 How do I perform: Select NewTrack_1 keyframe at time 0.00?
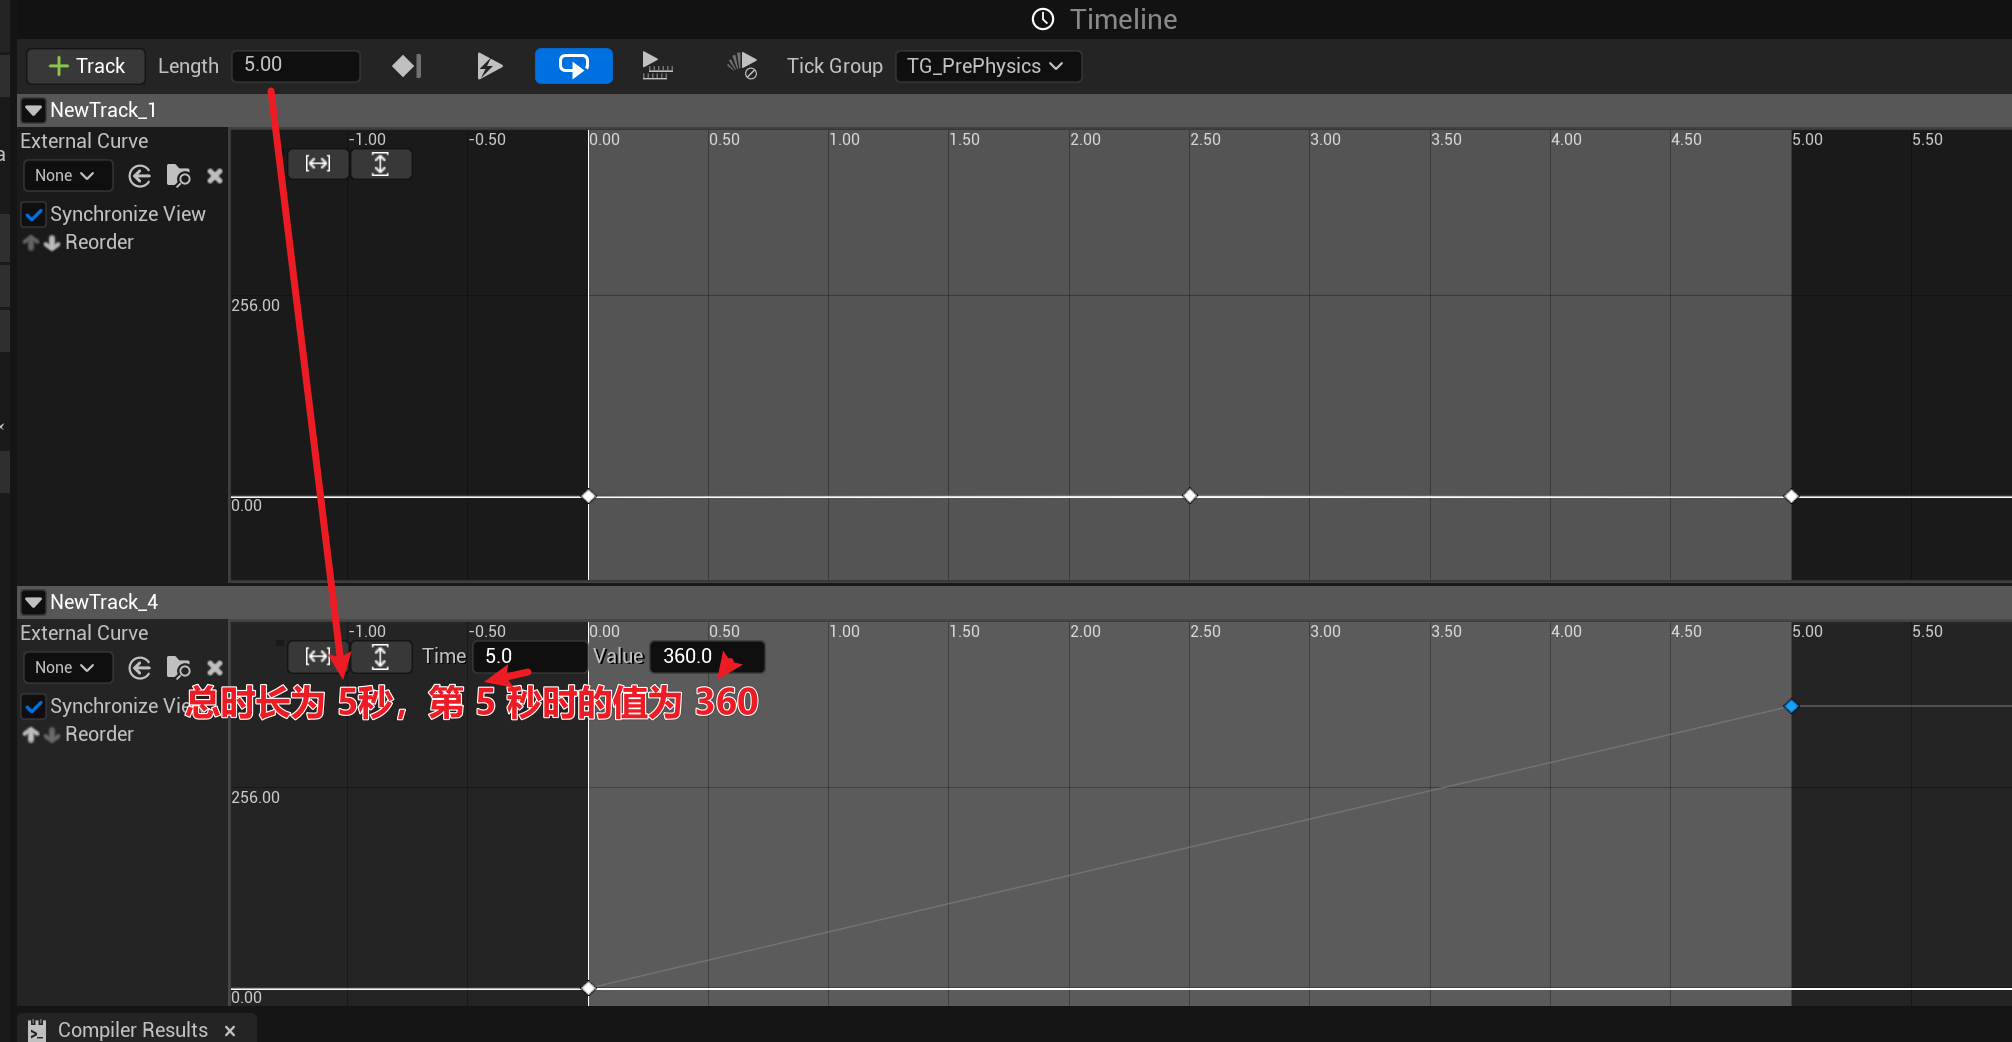[x=588, y=496]
